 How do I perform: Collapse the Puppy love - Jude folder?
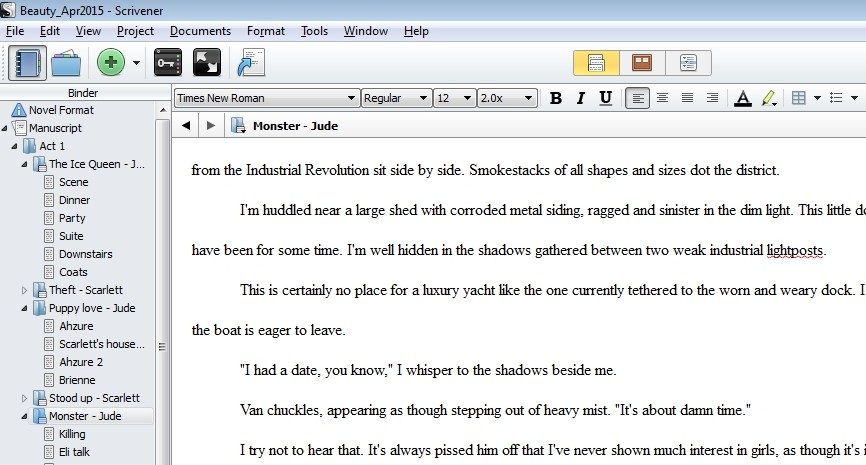click(x=26, y=308)
